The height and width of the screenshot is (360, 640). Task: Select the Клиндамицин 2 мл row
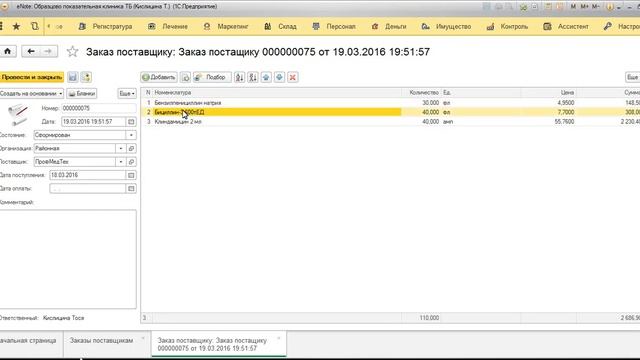[390, 122]
